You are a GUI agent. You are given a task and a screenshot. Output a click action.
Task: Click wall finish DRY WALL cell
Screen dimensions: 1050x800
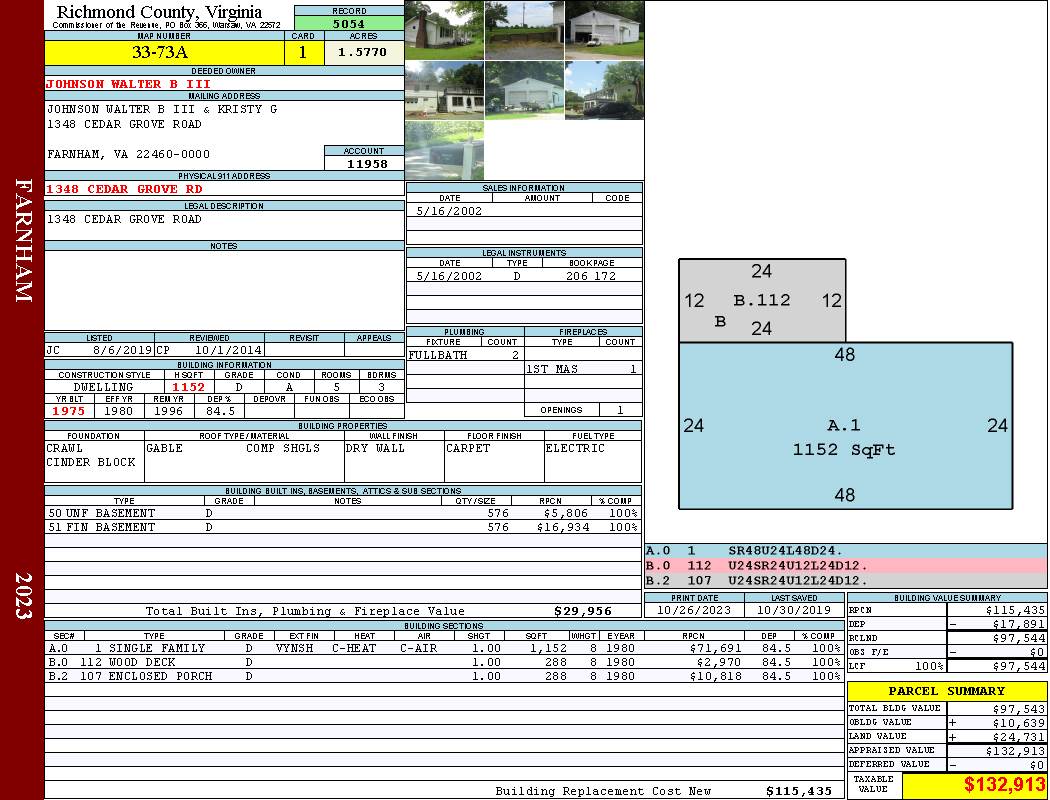tap(394, 461)
